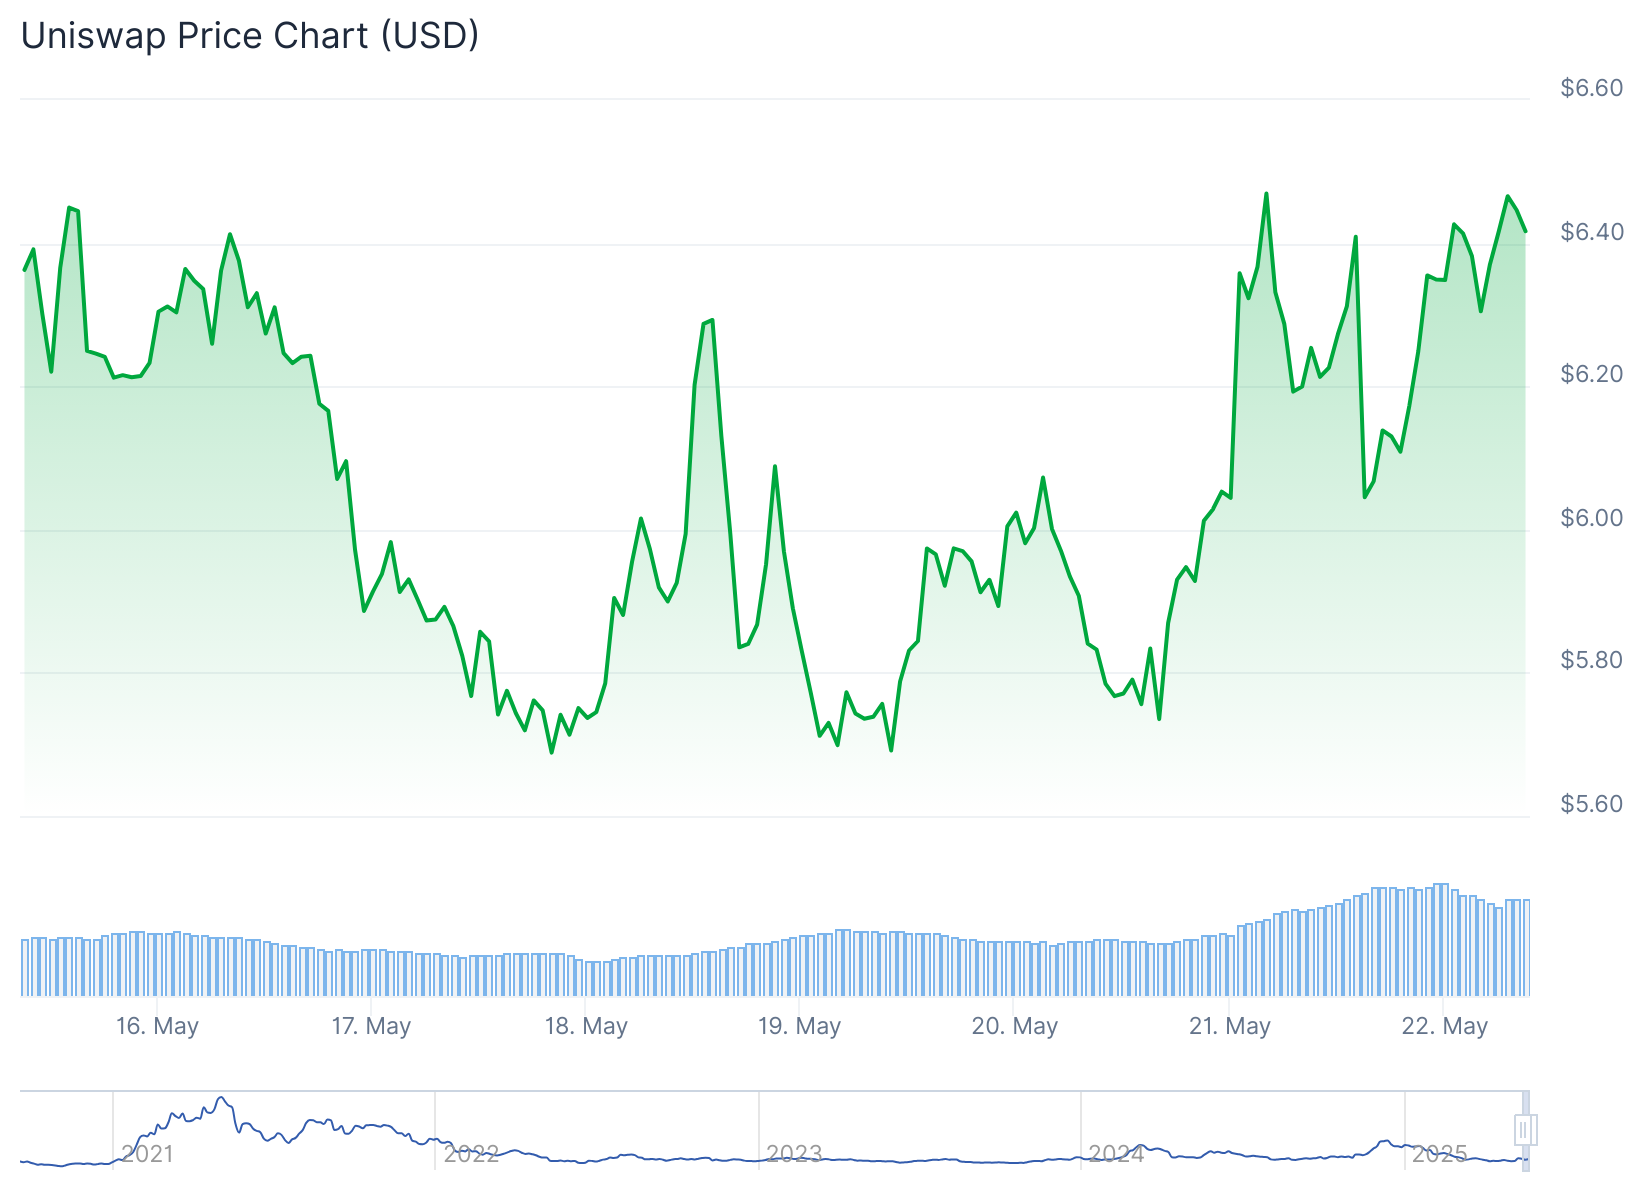
Task: Click the 16. May date label
Action: pos(157,1026)
